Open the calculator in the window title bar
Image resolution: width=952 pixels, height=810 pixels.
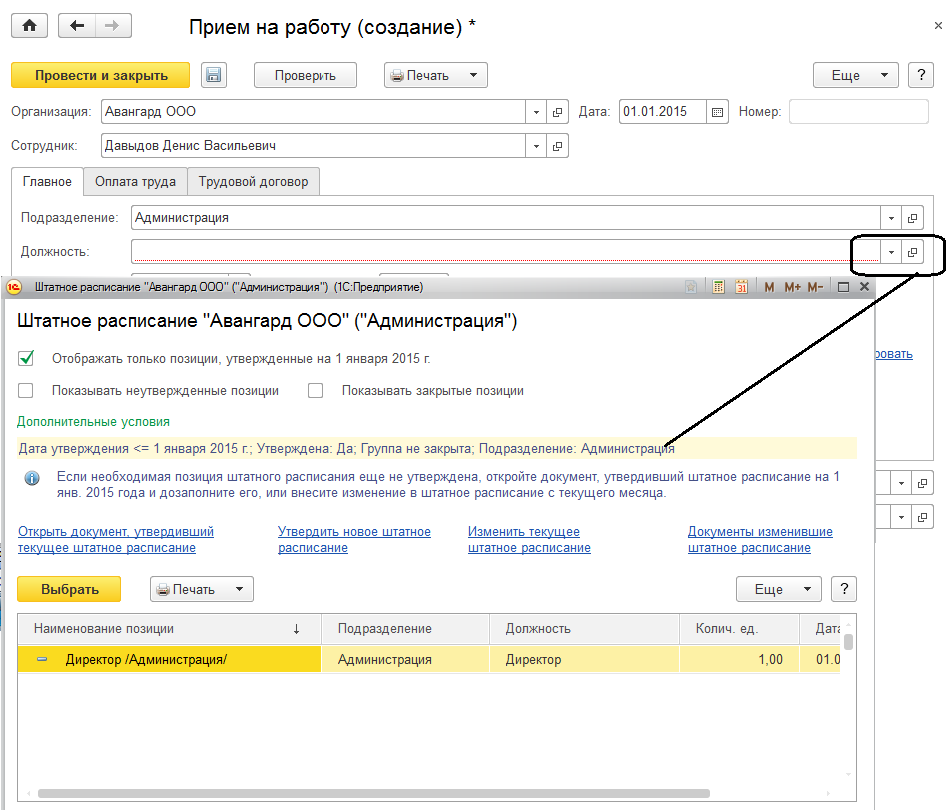[718, 287]
